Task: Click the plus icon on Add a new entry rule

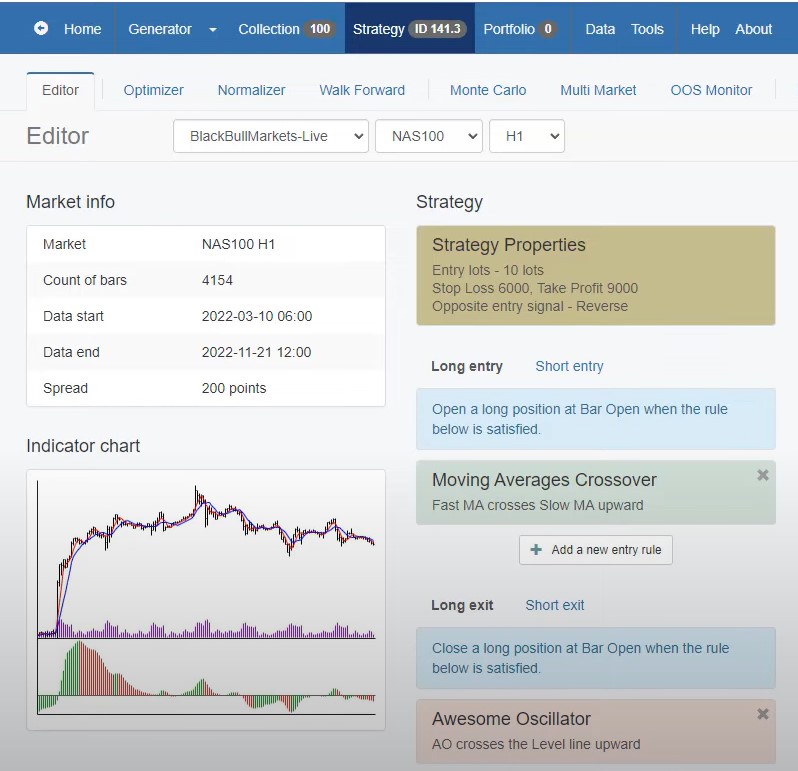Action: coord(536,549)
